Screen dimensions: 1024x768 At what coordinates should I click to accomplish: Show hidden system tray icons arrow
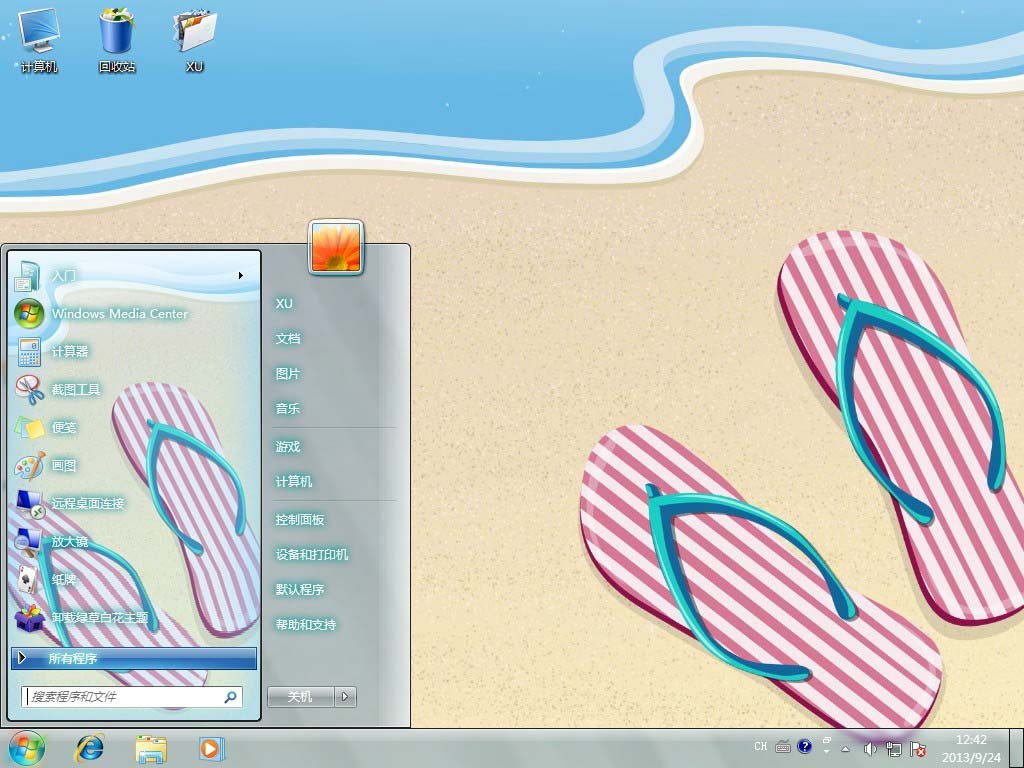[846, 748]
